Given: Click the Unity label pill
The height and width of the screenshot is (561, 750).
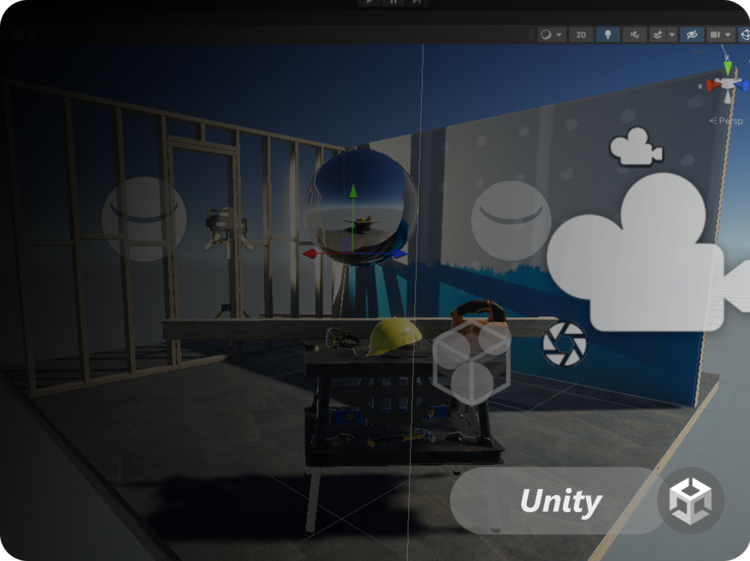Looking at the screenshot, I should tap(557, 501).
